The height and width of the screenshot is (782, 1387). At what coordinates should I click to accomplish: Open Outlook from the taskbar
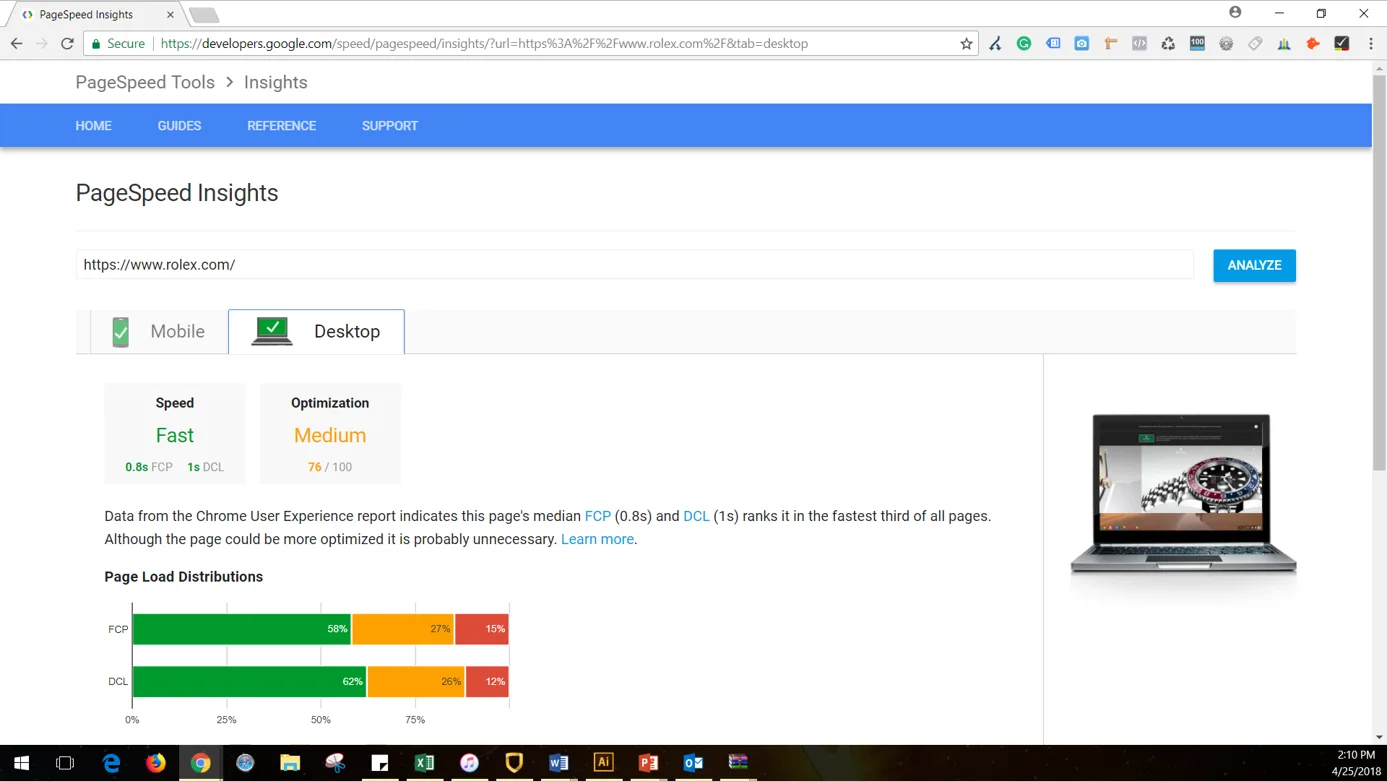[x=693, y=762]
